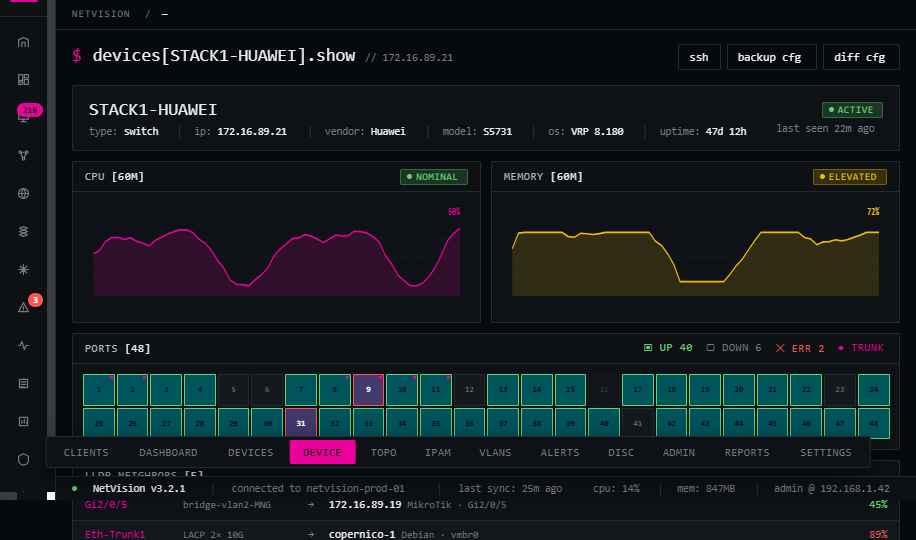
Task: Click the model value S5731
Action: (498, 131)
